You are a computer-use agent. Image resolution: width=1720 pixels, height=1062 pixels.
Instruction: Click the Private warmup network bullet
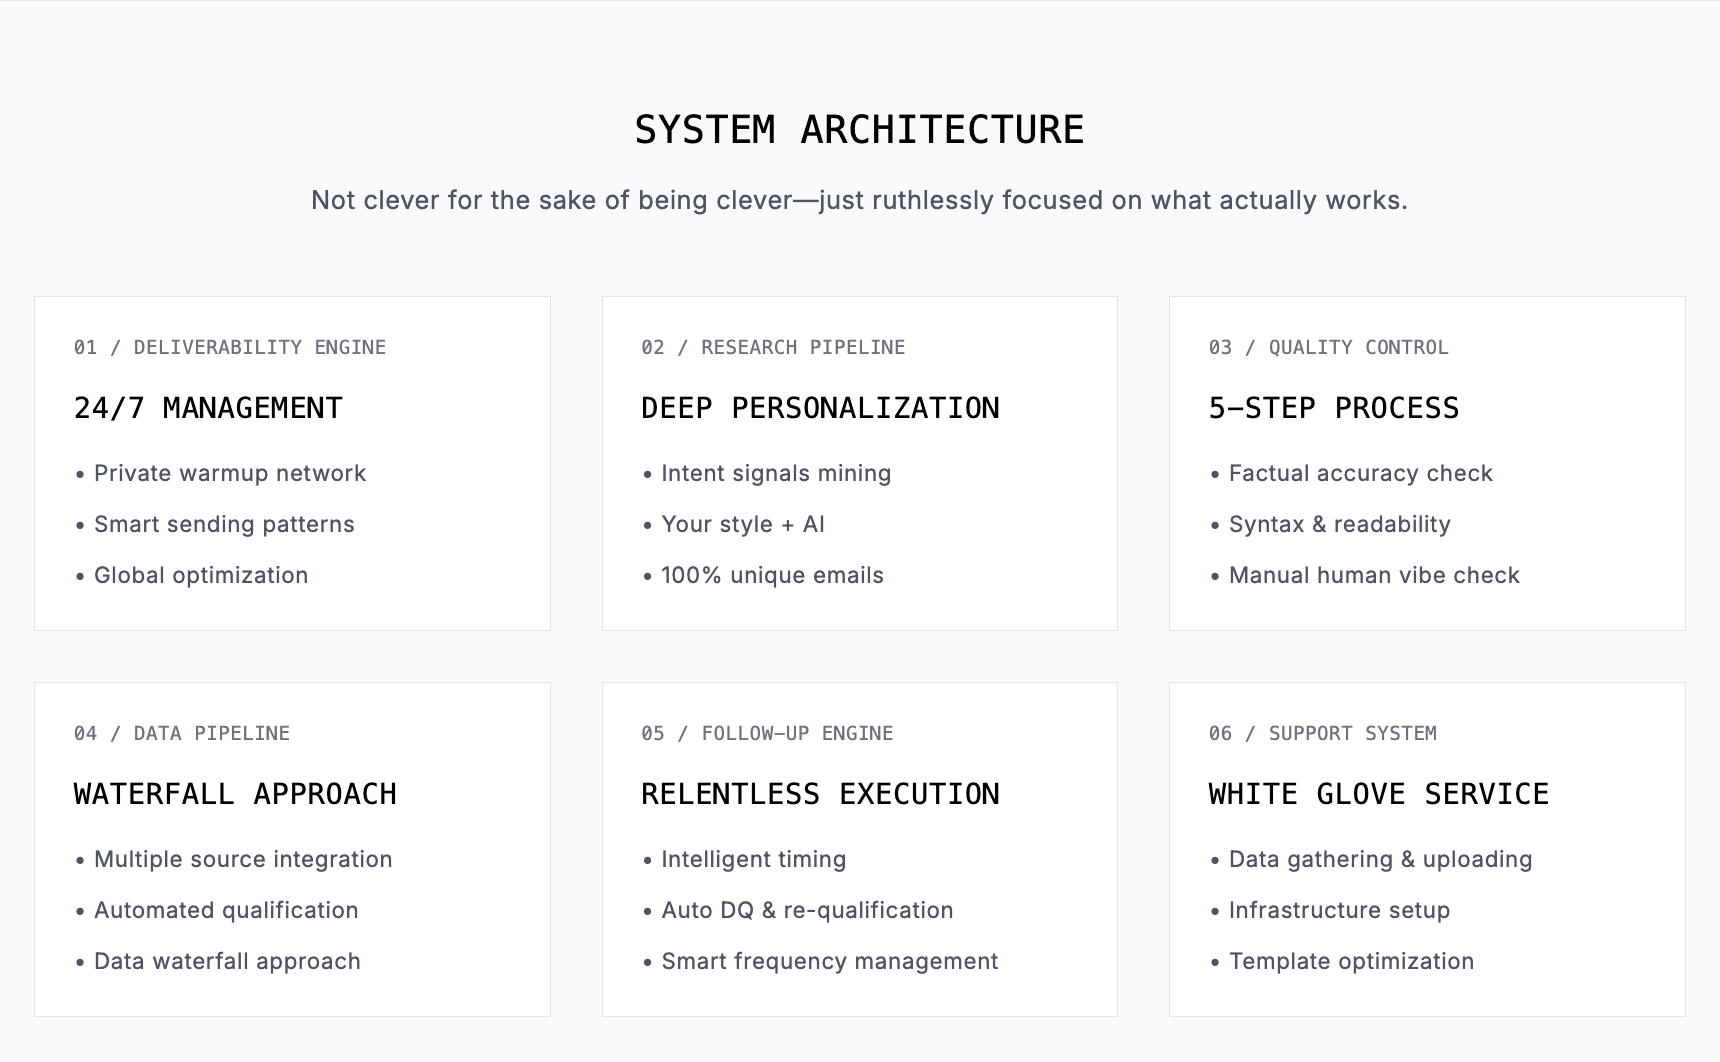(x=229, y=473)
